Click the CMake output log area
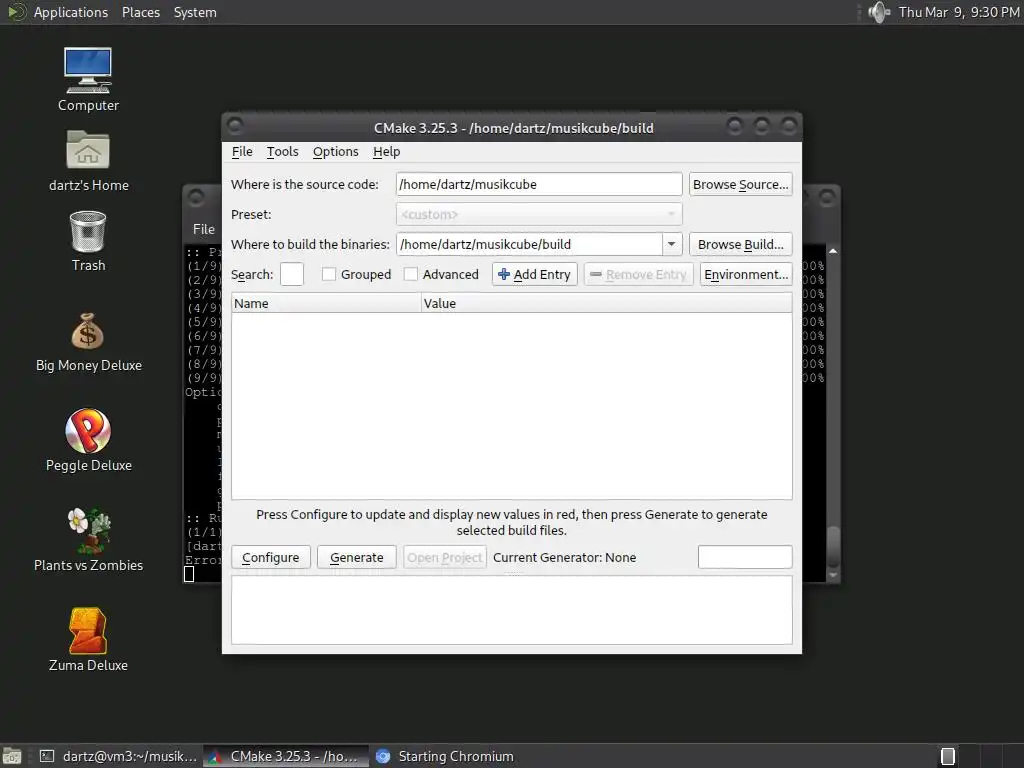The height and width of the screenshot is (768, 1024). pyautogui.click(x=512, y=609)
